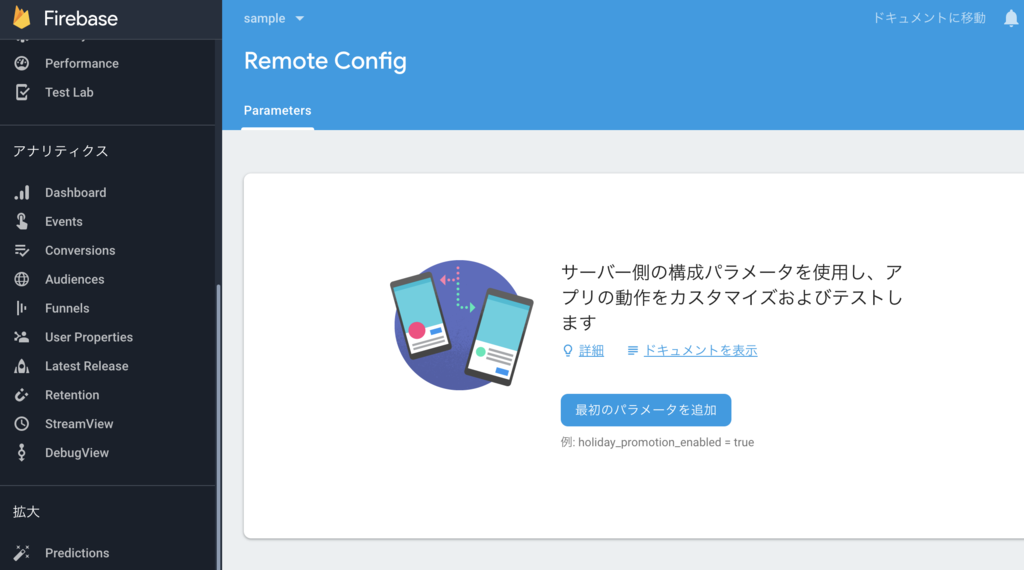
Task: Click the Firebase title text
Action: coord(81,18)
